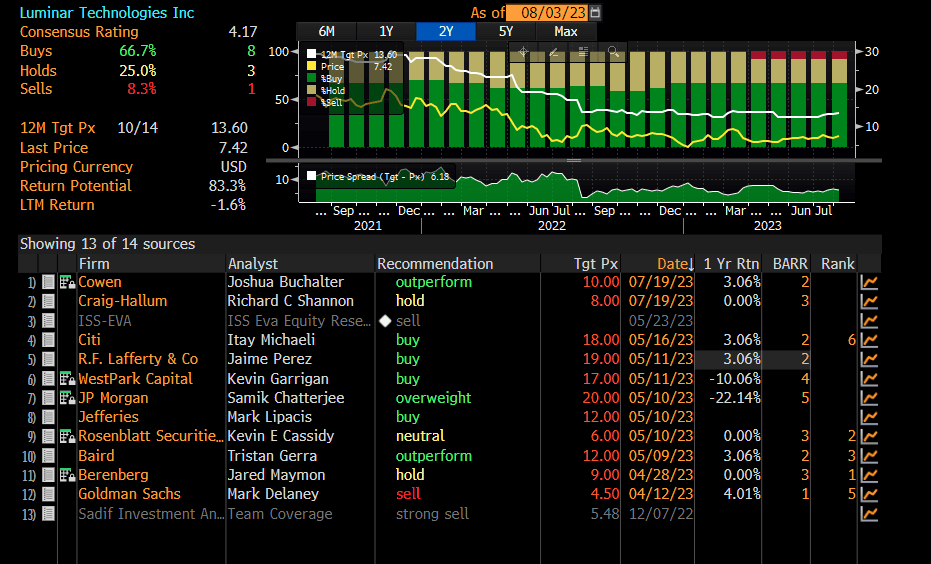Toggle the chart legend list icon
The height and width of the screenshot is (564, 931).
(x=583, y=52)
